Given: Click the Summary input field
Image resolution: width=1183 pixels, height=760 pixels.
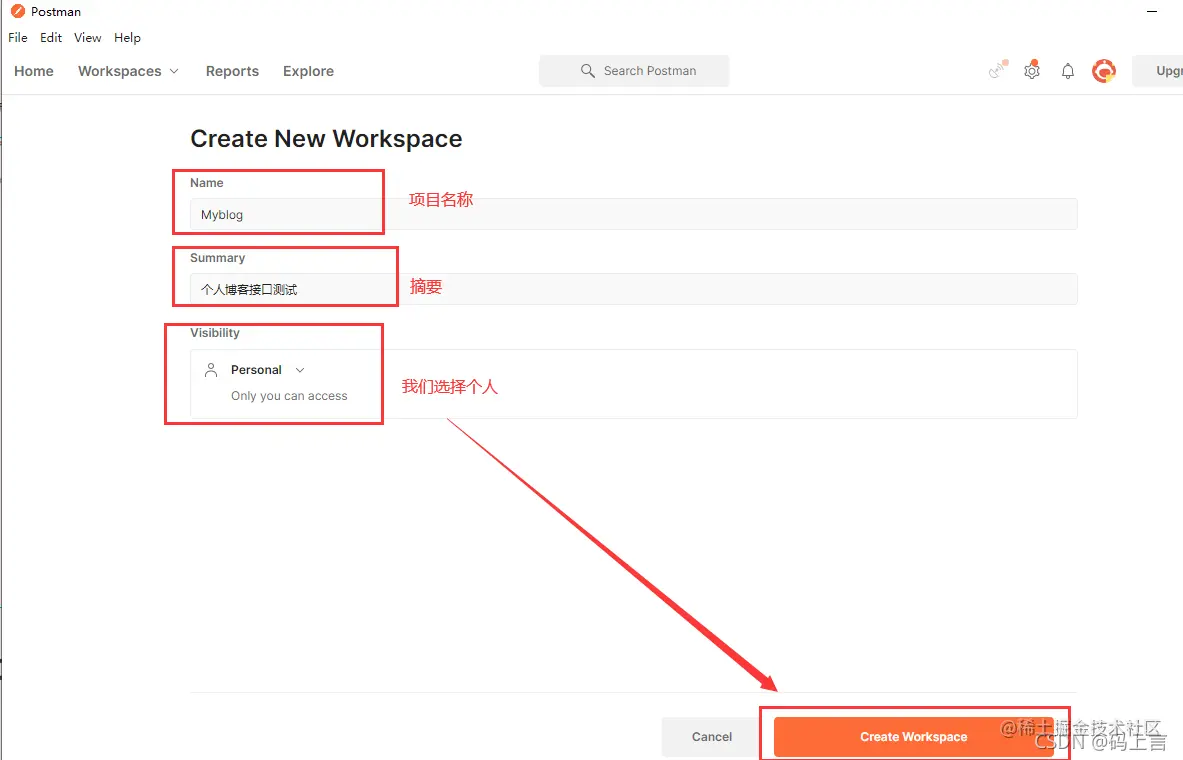Looking at the screenshot, I should click(x=633, y=289).
